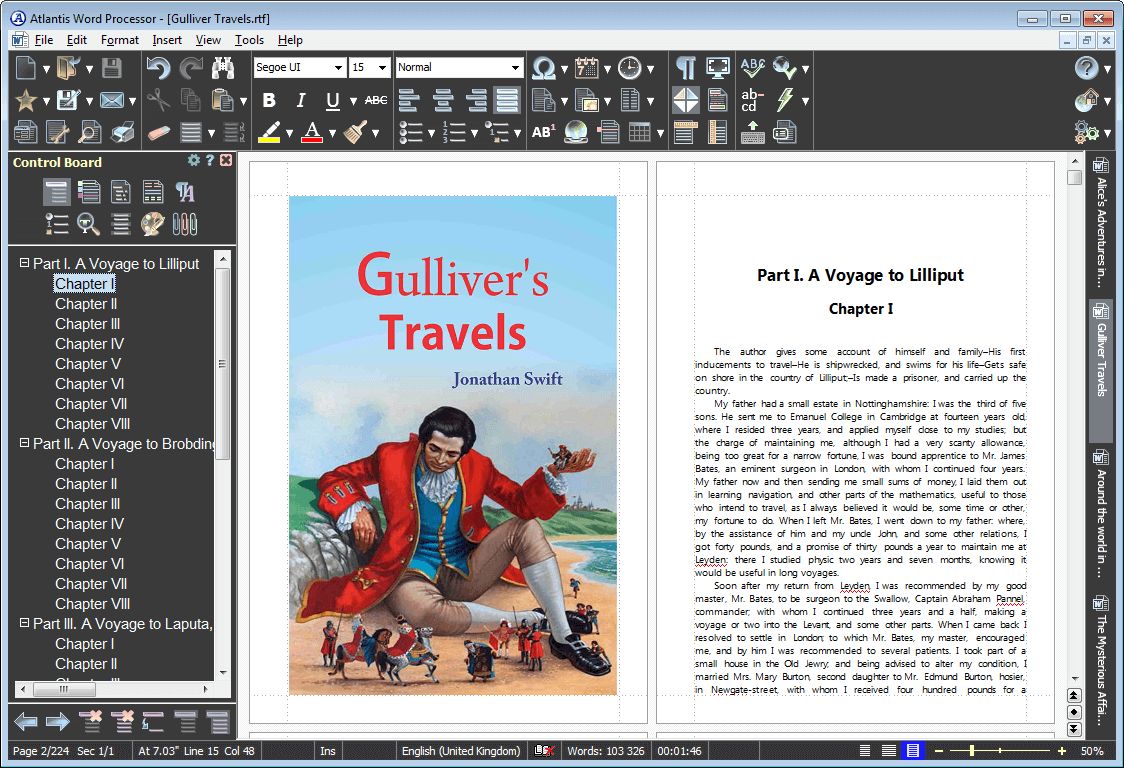Viewport: 1124px width, 768px height.
Task: Click the ab-cd hyphenation icon
Action: [x=753, y=100]
